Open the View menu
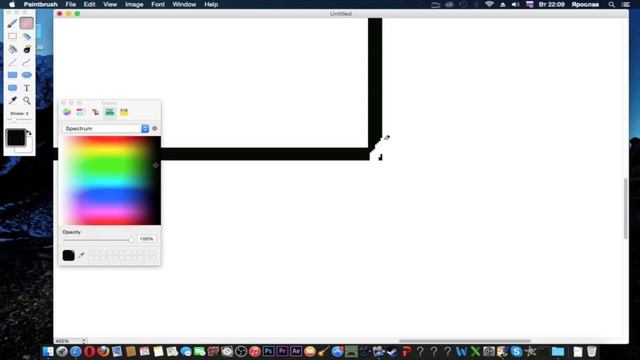The image size is (640, 360). [x=110, y=4]
